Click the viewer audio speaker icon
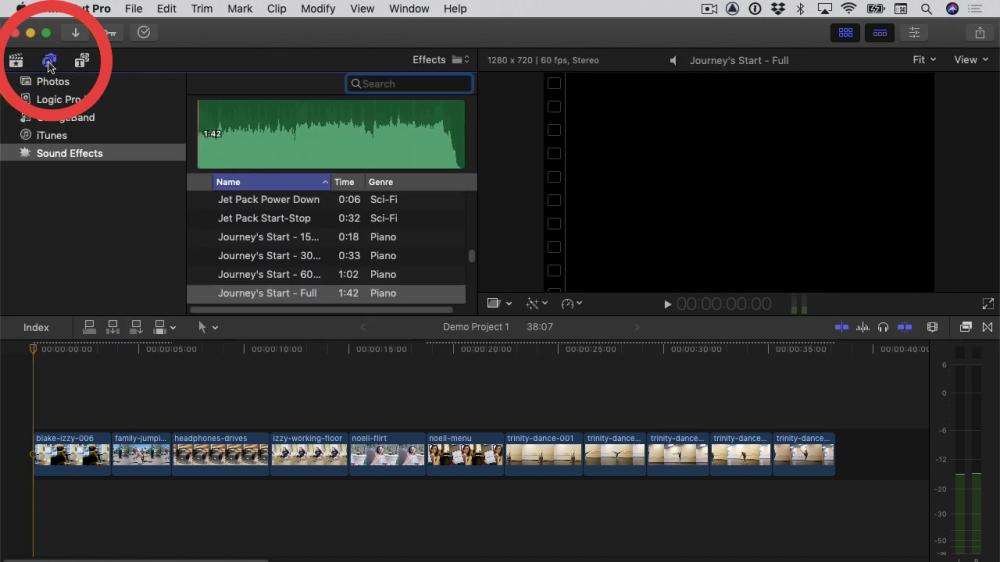The width and height of the screenshot is (1000, 562). (x=673, y=61)
